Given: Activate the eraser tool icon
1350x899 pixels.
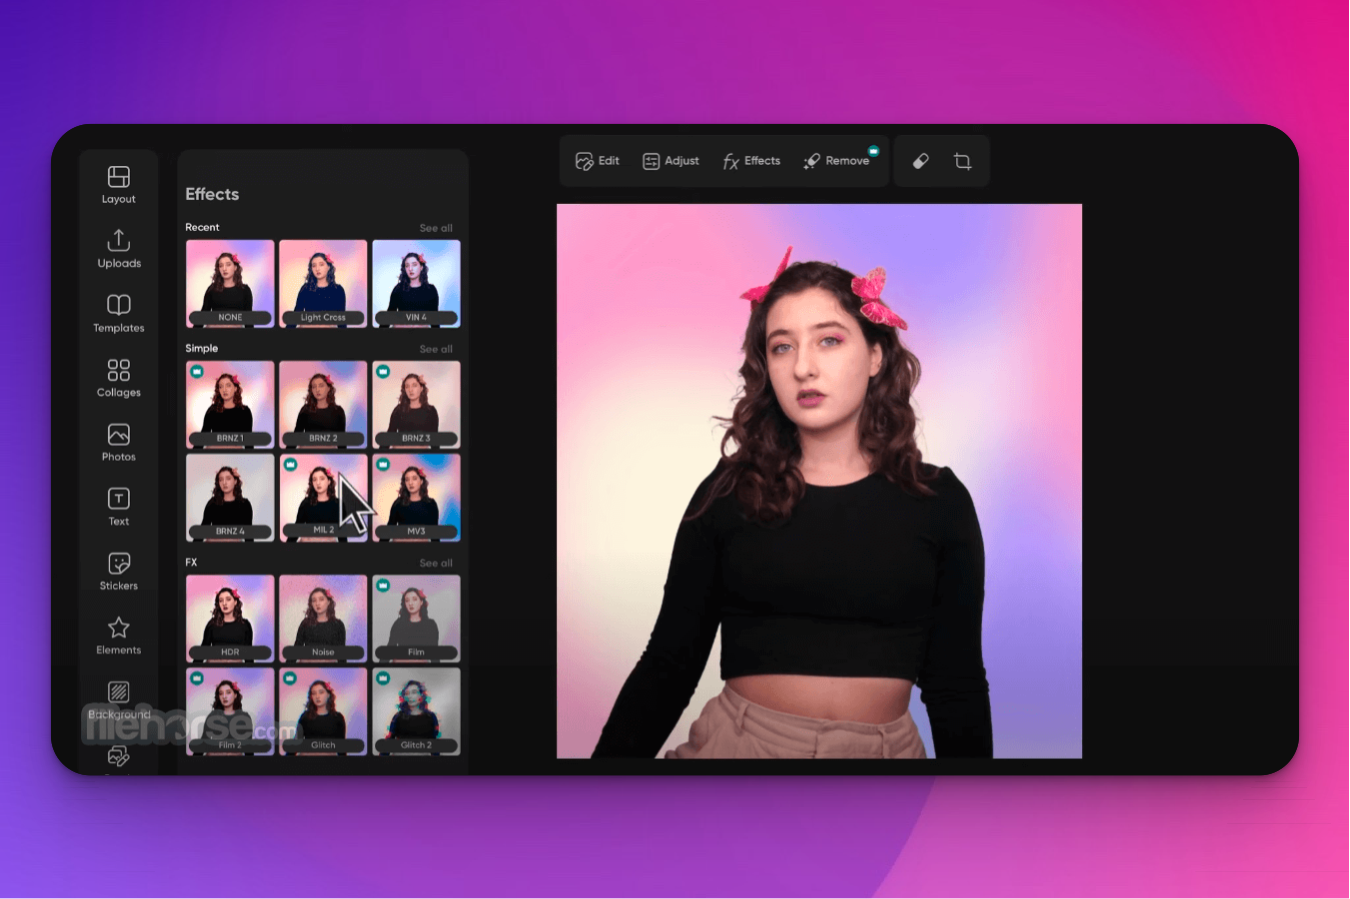Looking at the screenshot, I should pyautogui.click(x=921, y=161).
